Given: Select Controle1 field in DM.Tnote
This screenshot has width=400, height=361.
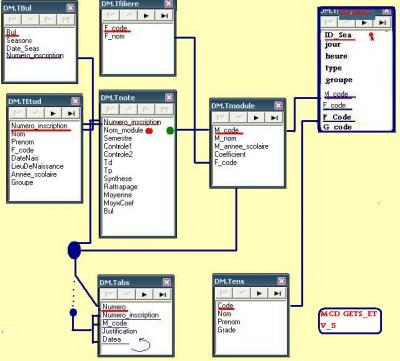Looking at the screenshot, I should pyautogui.click(x=118, y=146).
